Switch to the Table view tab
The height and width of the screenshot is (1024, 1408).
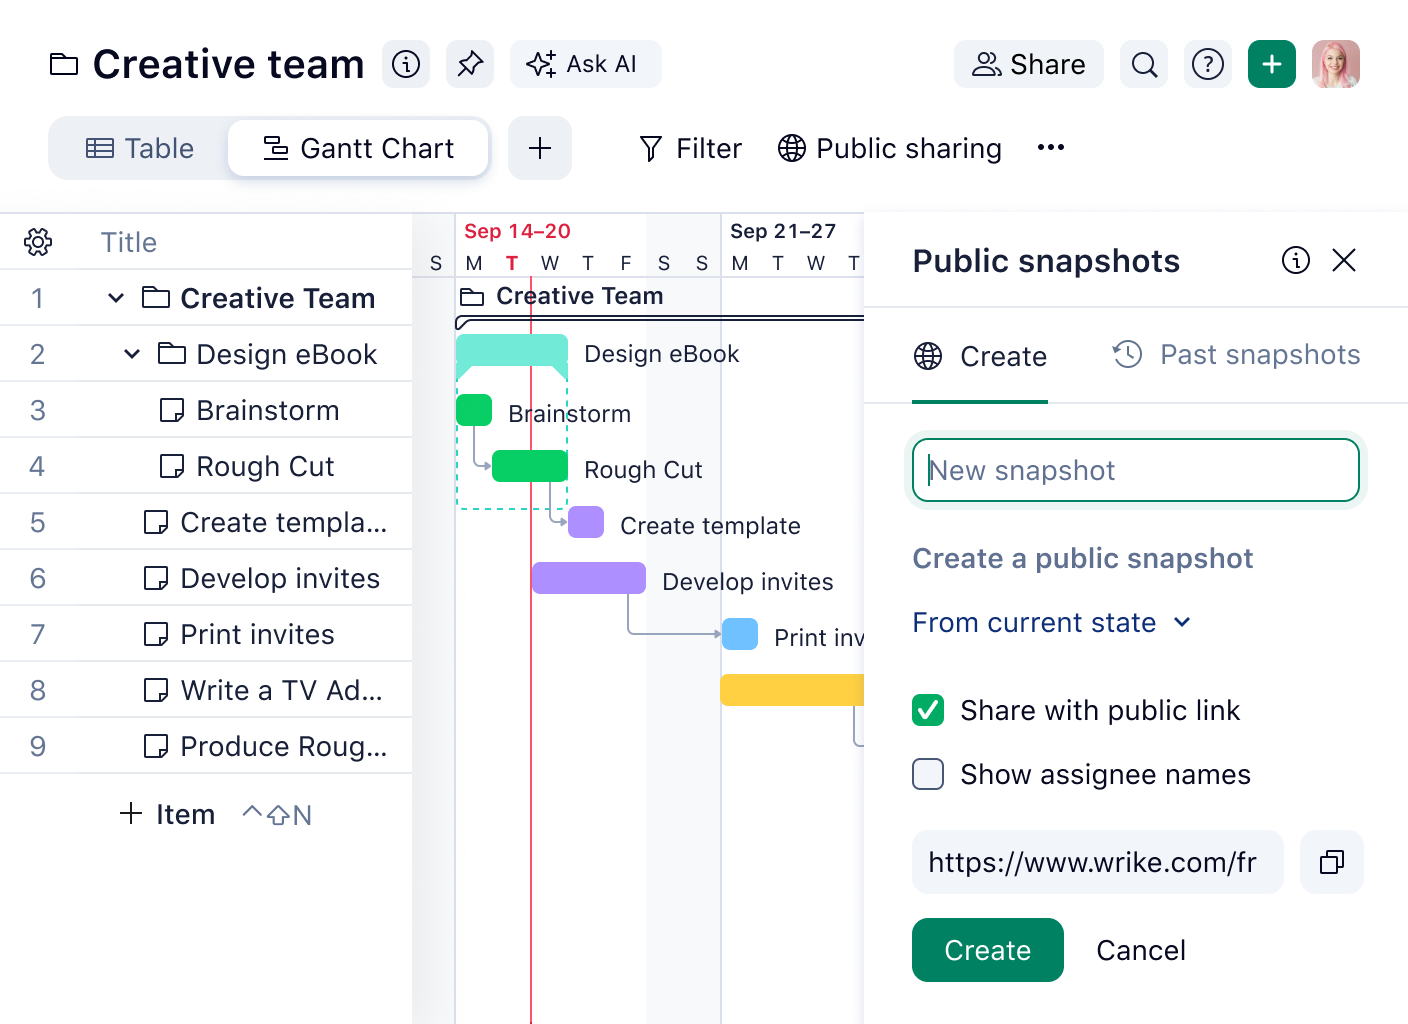pos(140,147)
